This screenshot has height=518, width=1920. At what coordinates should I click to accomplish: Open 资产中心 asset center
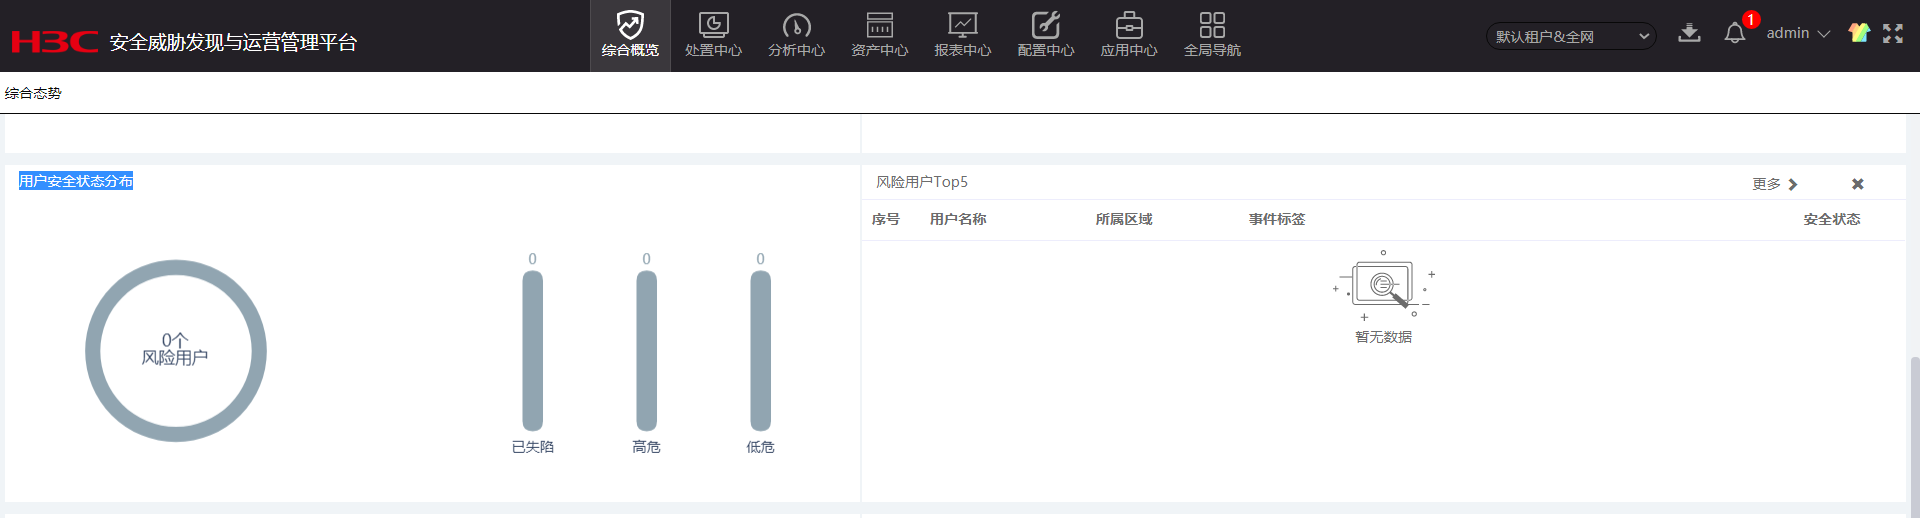coord(879,36)
